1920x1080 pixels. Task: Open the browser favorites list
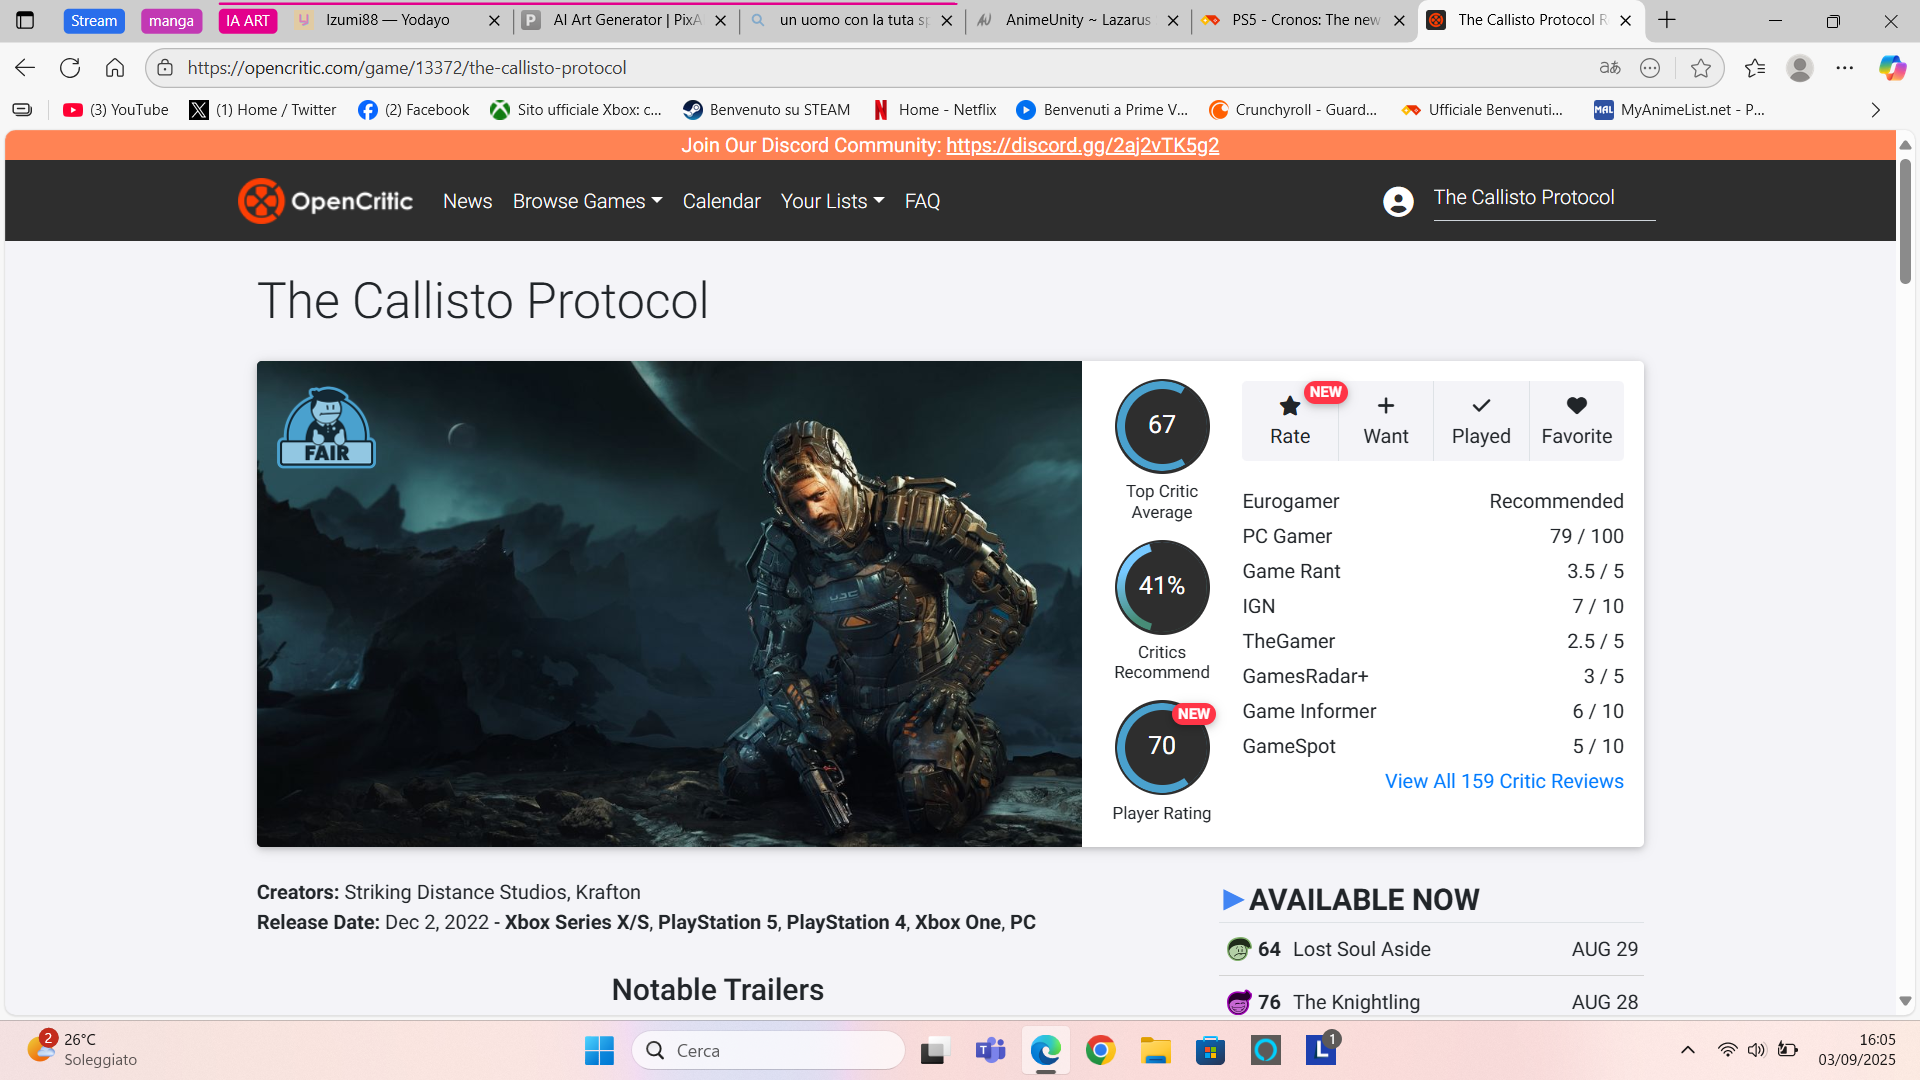[x=1755, y=68]
